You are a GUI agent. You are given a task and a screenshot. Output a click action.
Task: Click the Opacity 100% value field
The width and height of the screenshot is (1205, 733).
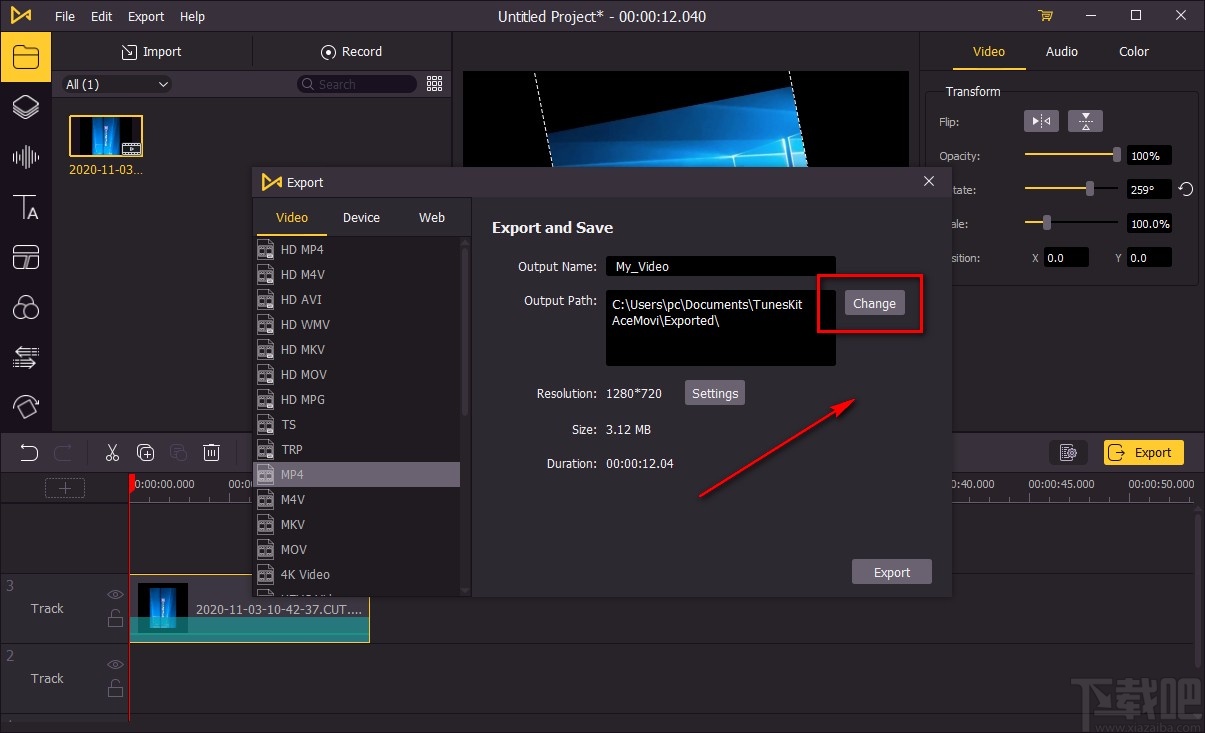point(1148,156)
